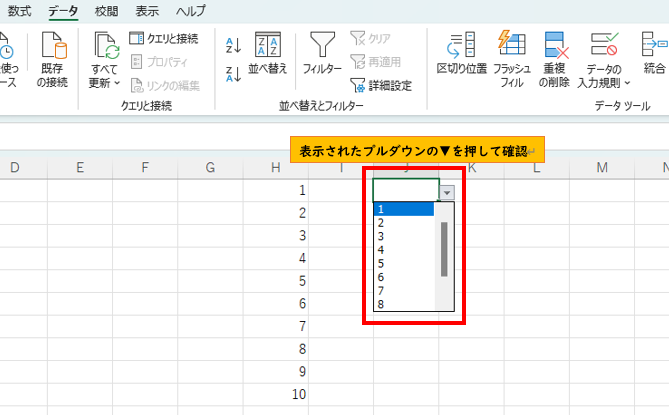Choose 7 in the dropdown list

point(404,291)
